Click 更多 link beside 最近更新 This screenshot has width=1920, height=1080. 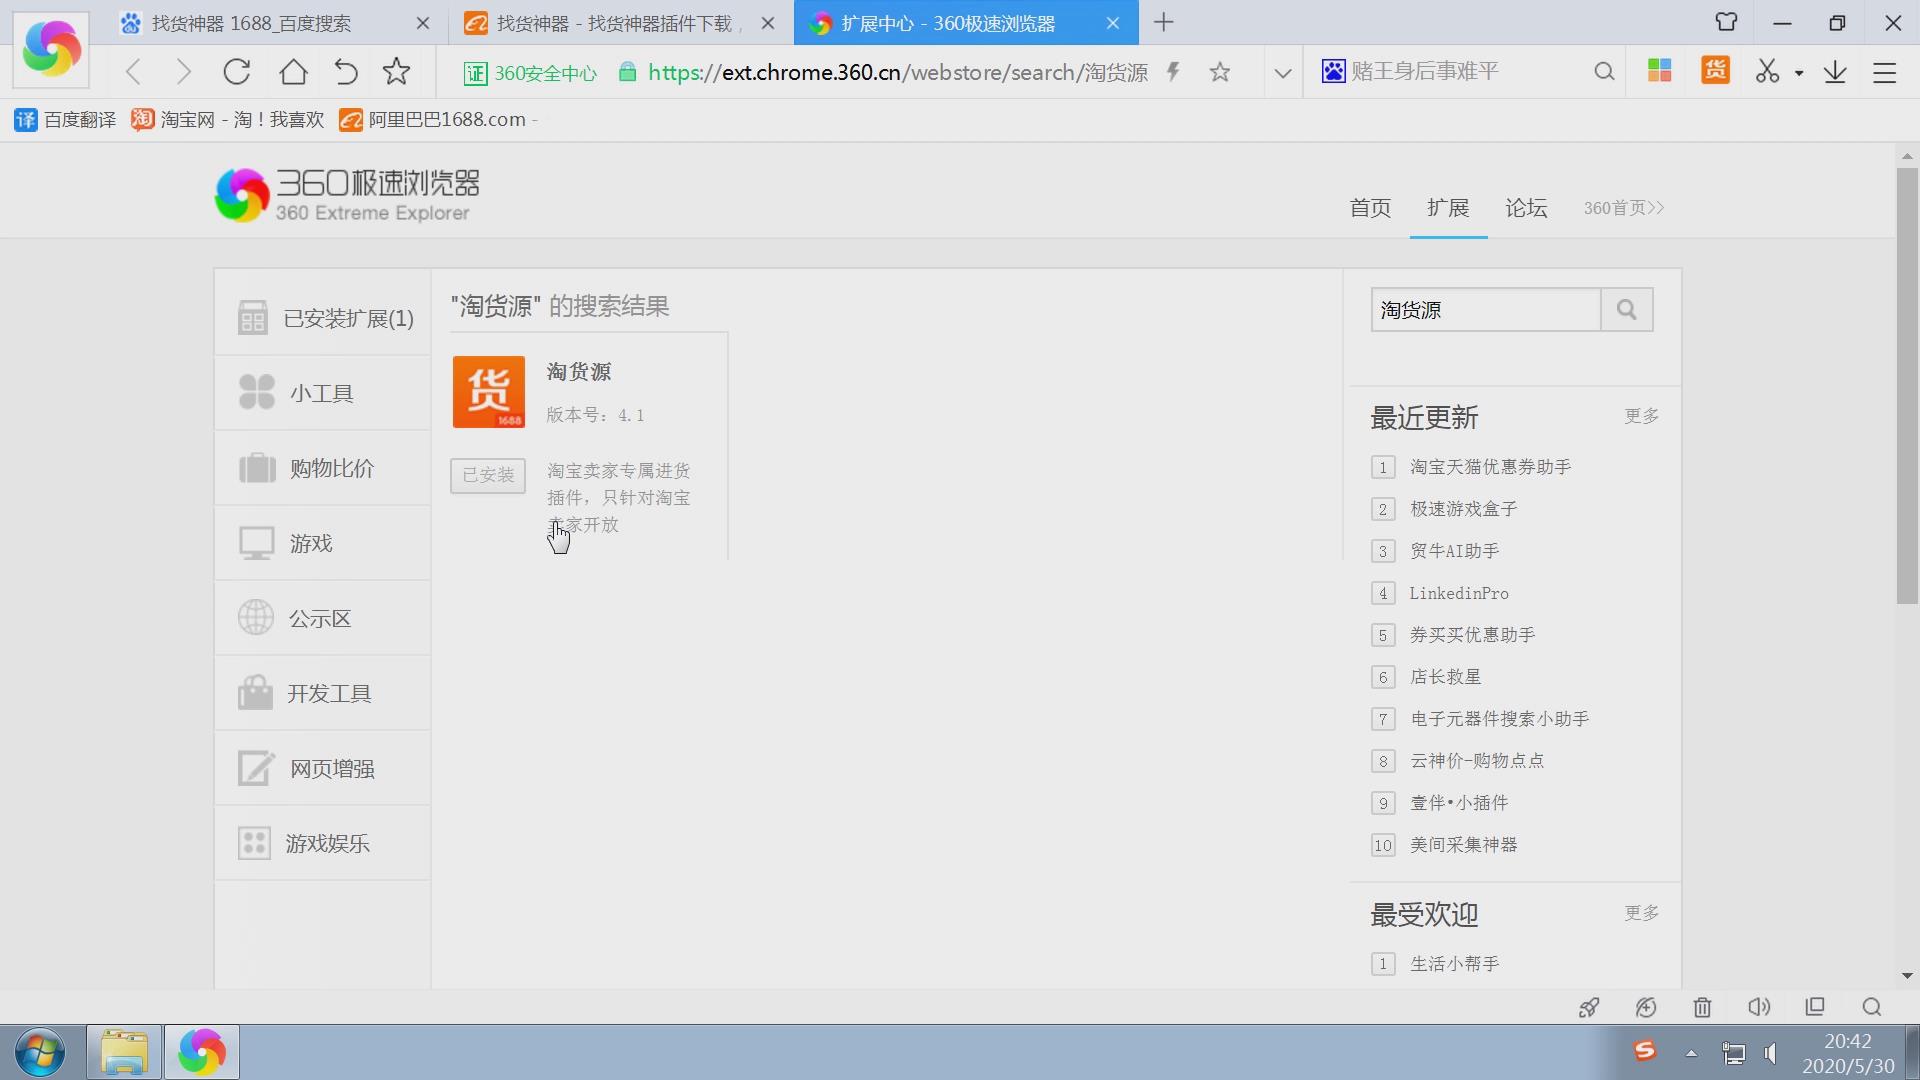pos(1640,416)
